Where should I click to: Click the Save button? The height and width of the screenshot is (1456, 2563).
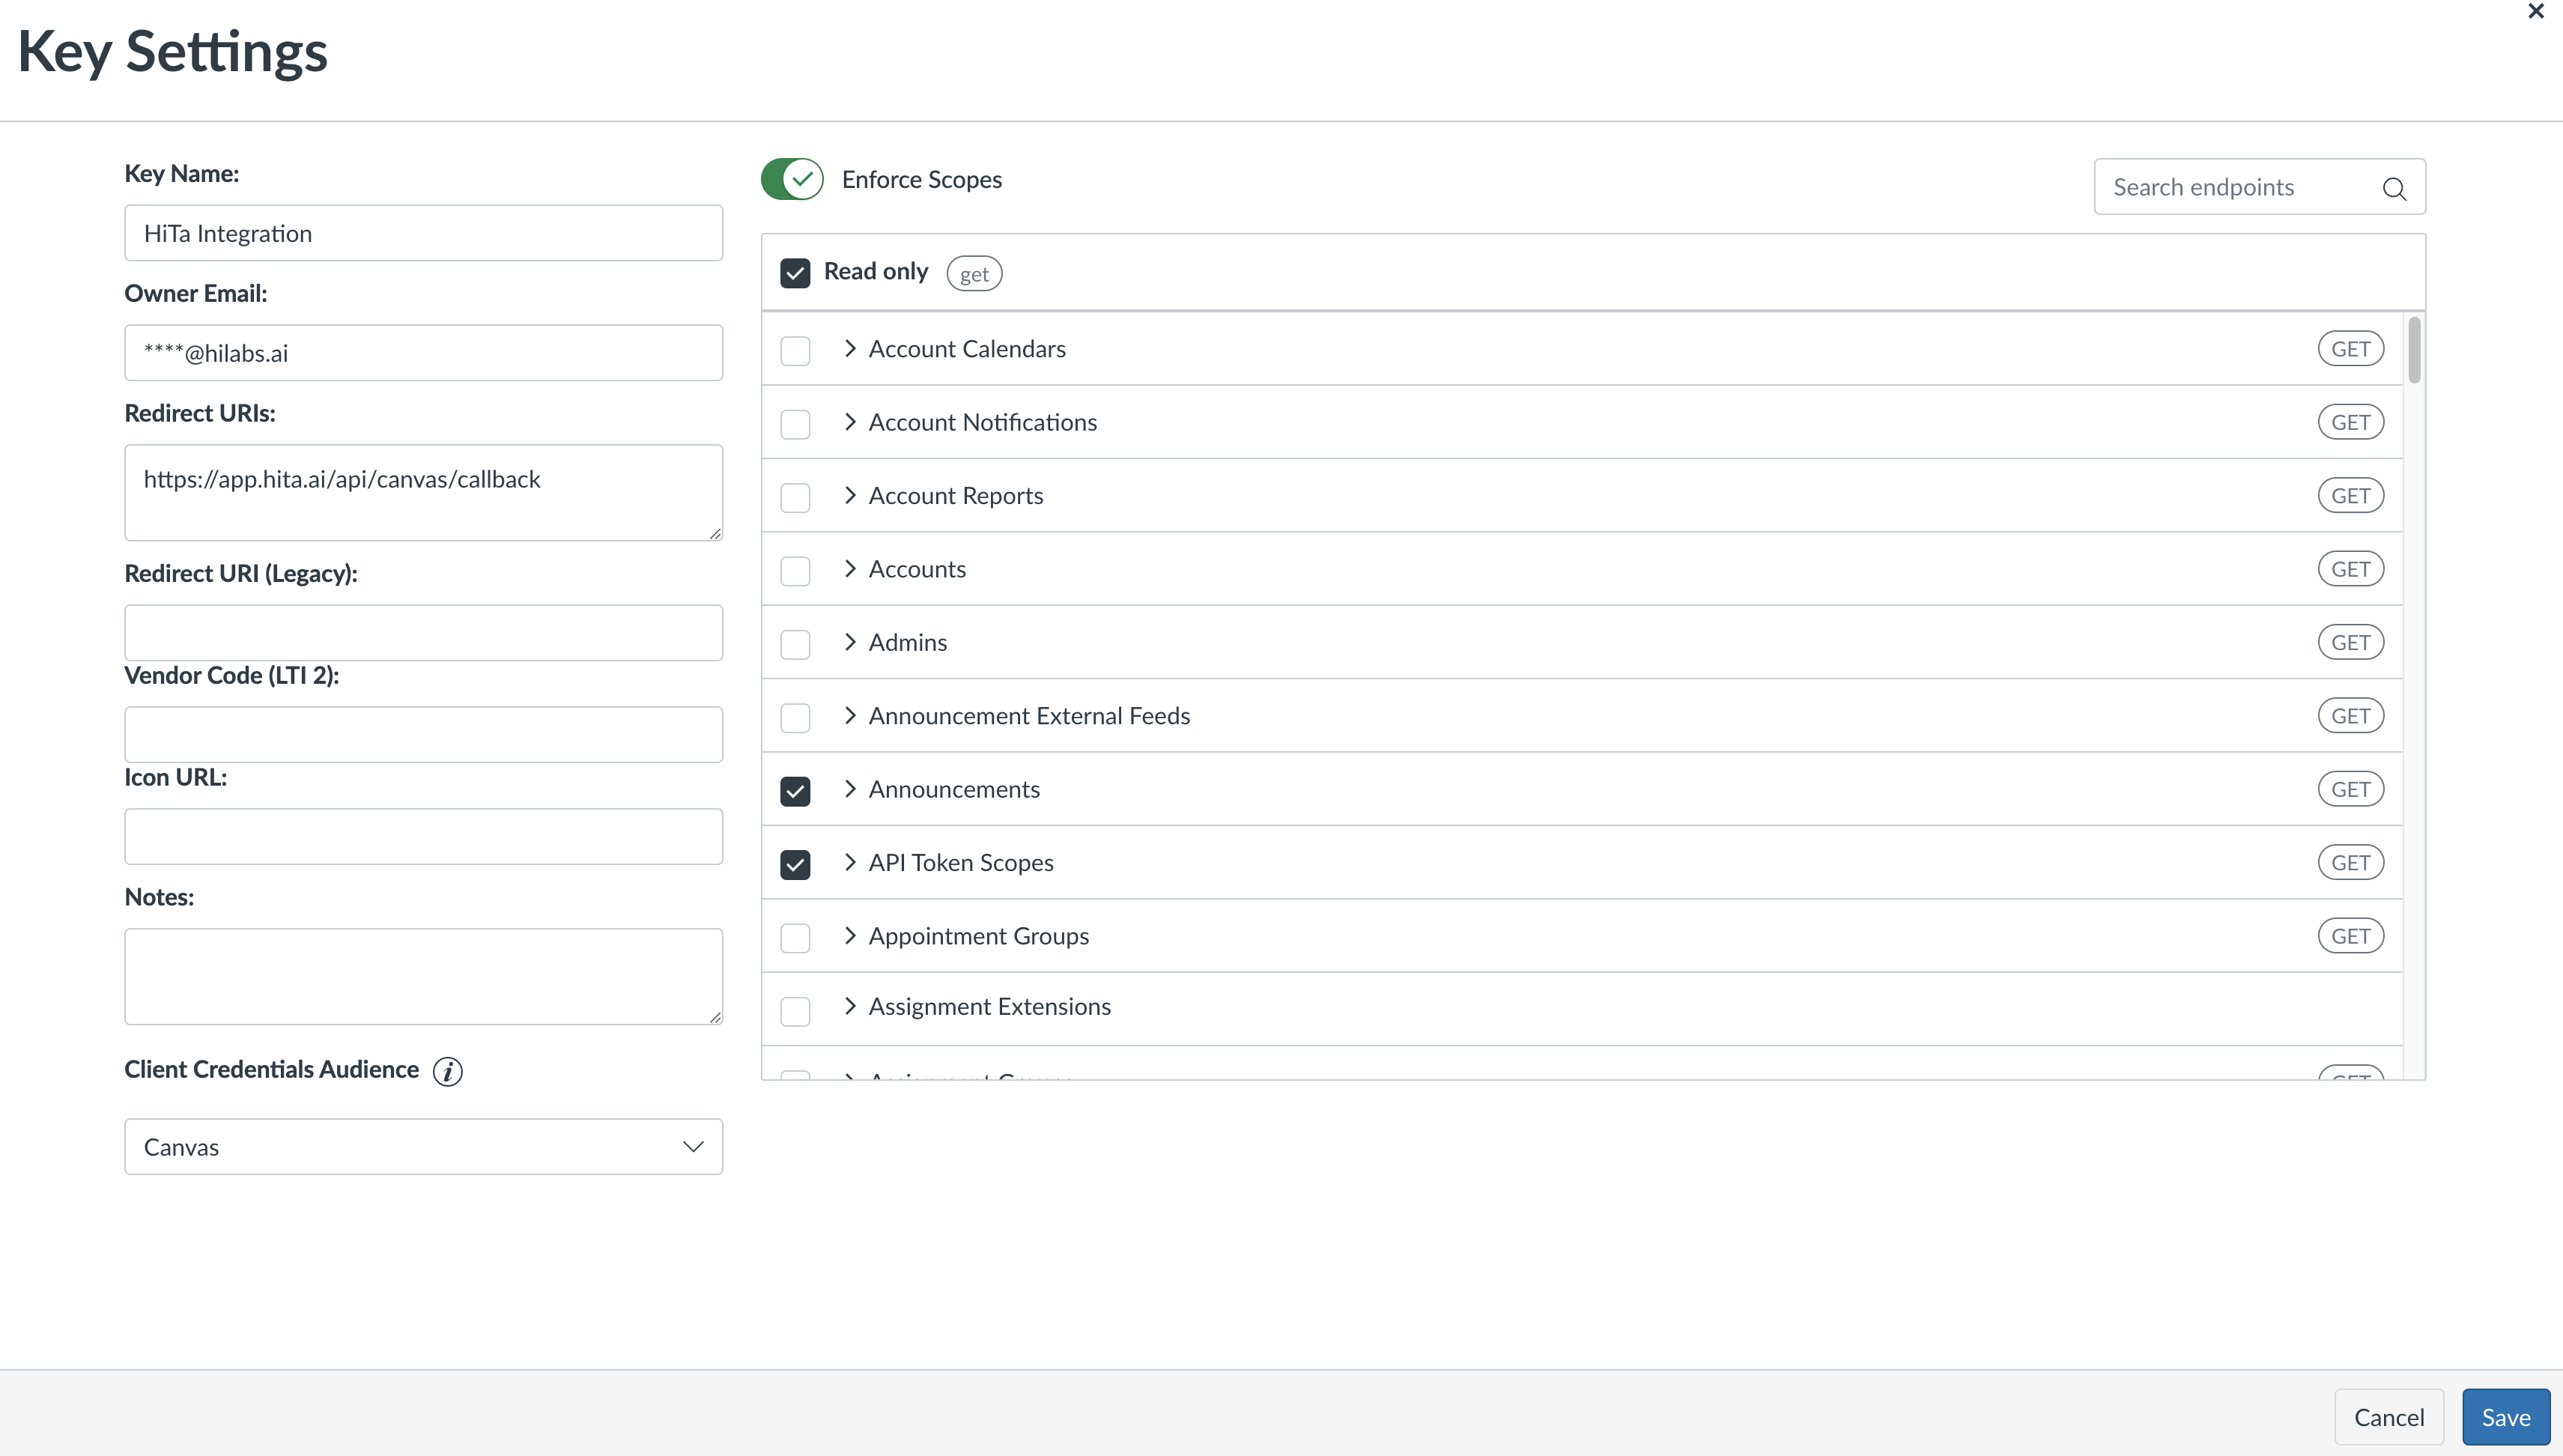pos(2505,1417)
